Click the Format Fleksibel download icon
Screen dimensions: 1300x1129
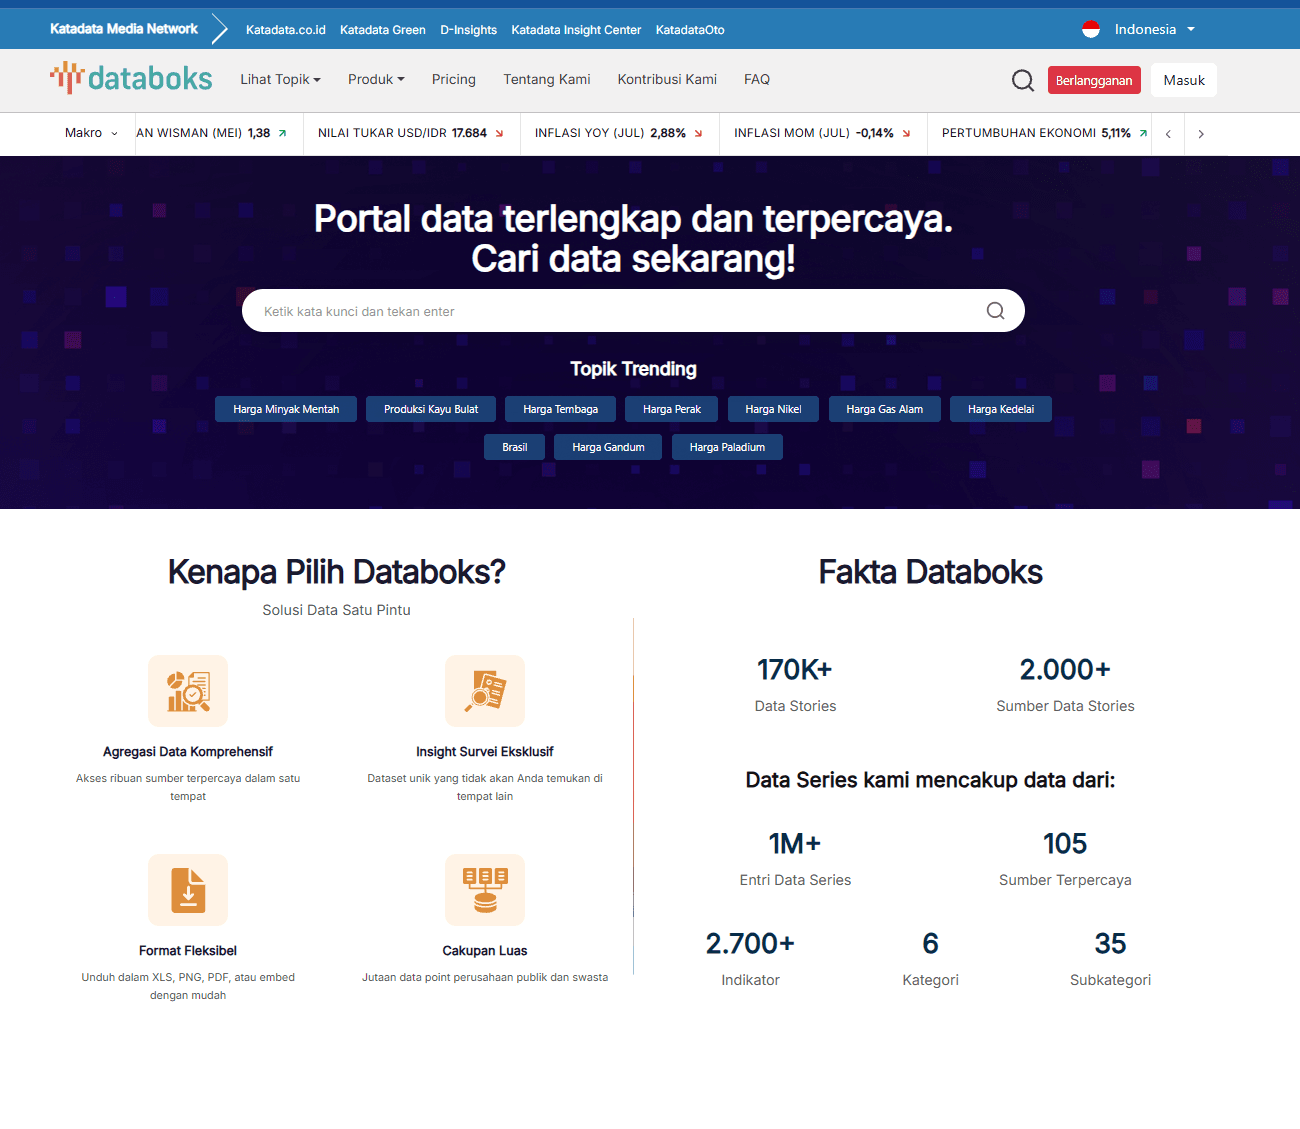(x=188, y=890)
